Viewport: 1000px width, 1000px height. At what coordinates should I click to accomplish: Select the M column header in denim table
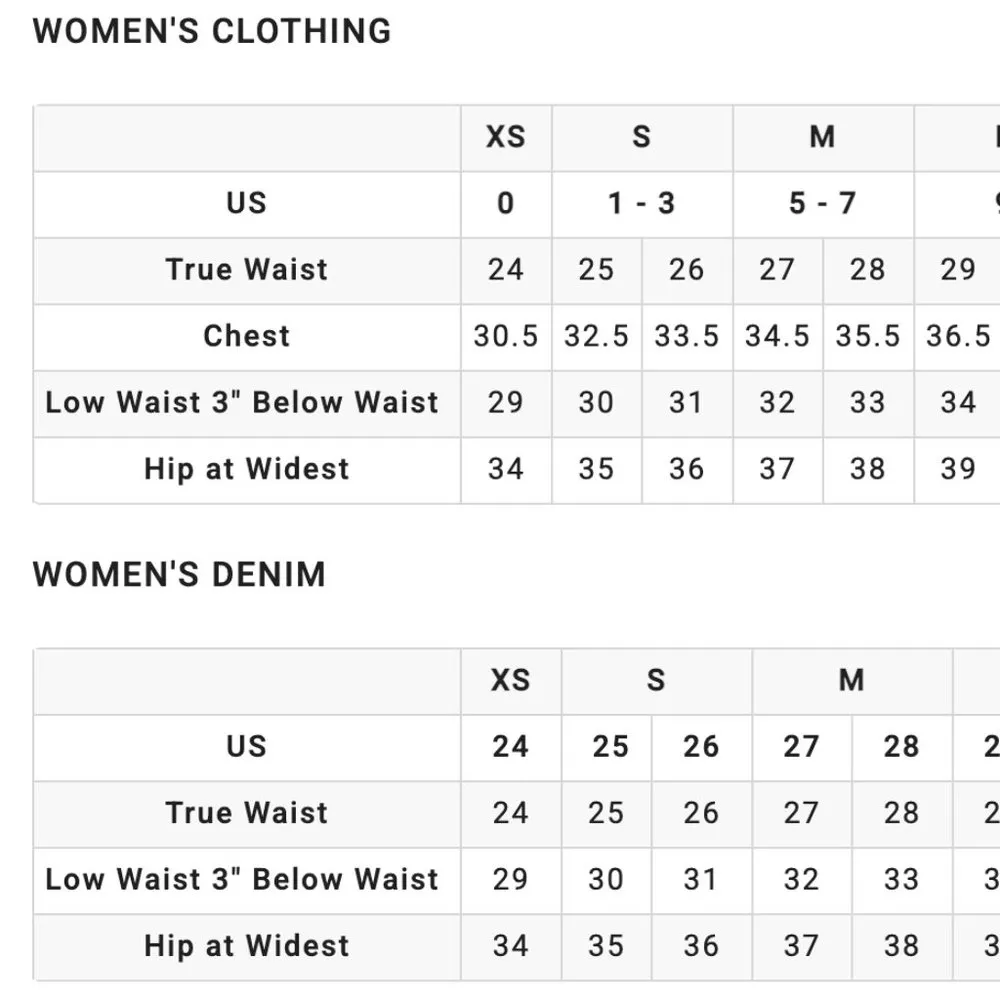[x=851, y=681]
